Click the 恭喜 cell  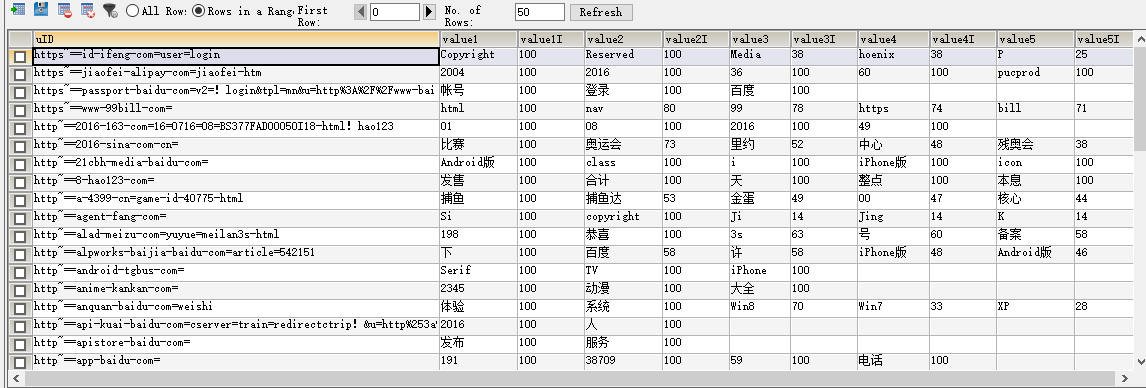pos(623,236)
